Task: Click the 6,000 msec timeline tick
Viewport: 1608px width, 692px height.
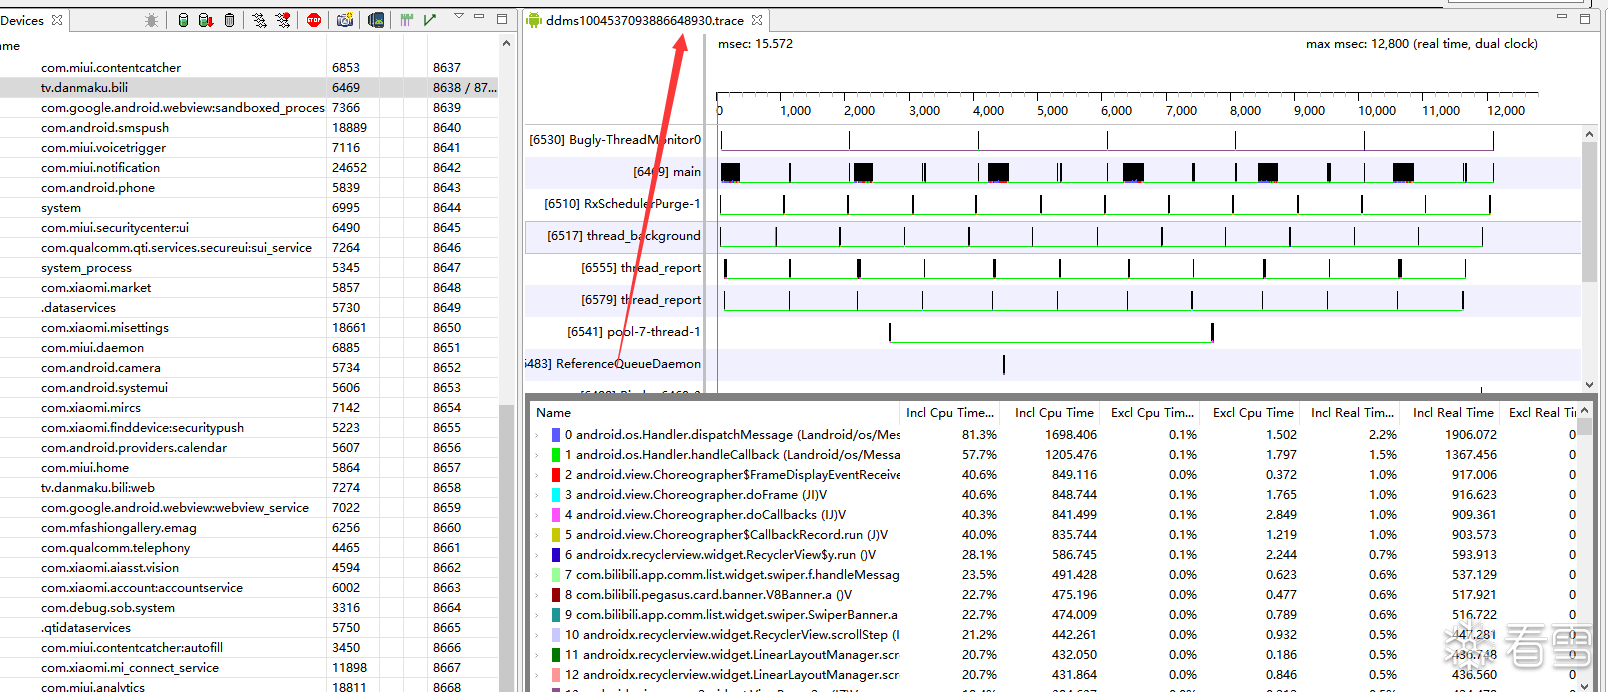Action: point(1116,111)
